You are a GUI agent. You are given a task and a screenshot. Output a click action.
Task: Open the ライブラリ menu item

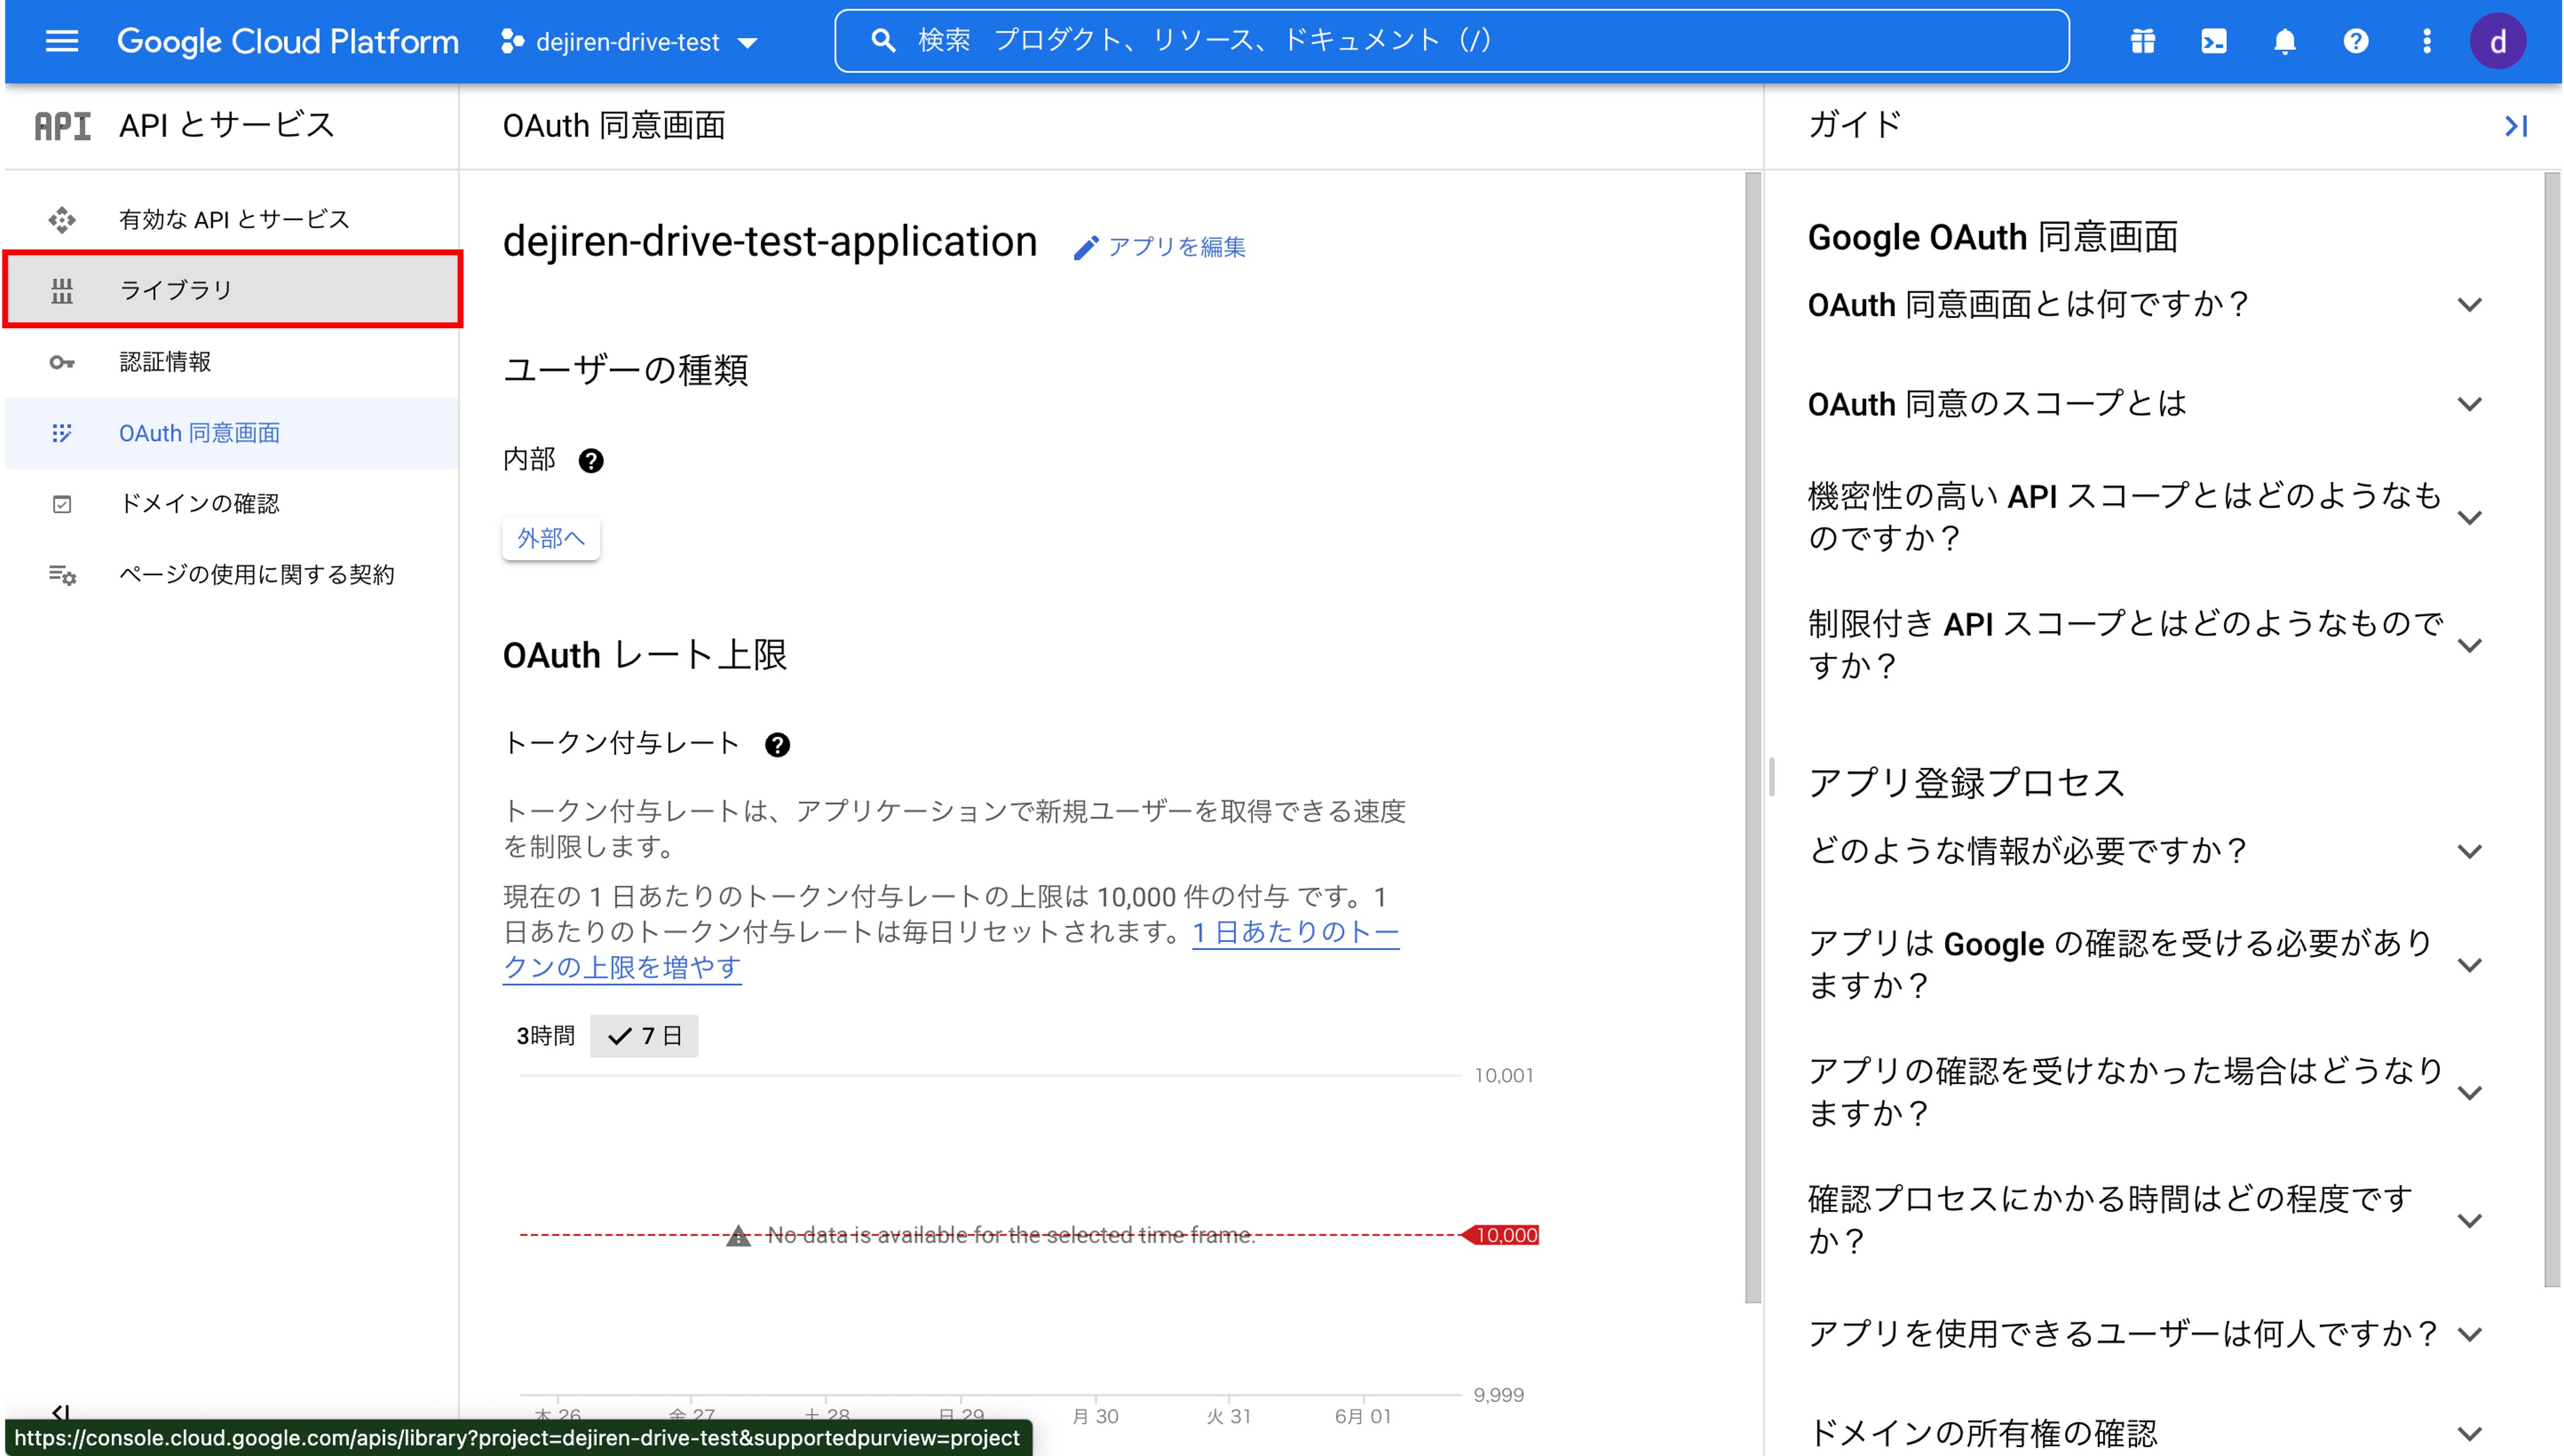[232, 290]
